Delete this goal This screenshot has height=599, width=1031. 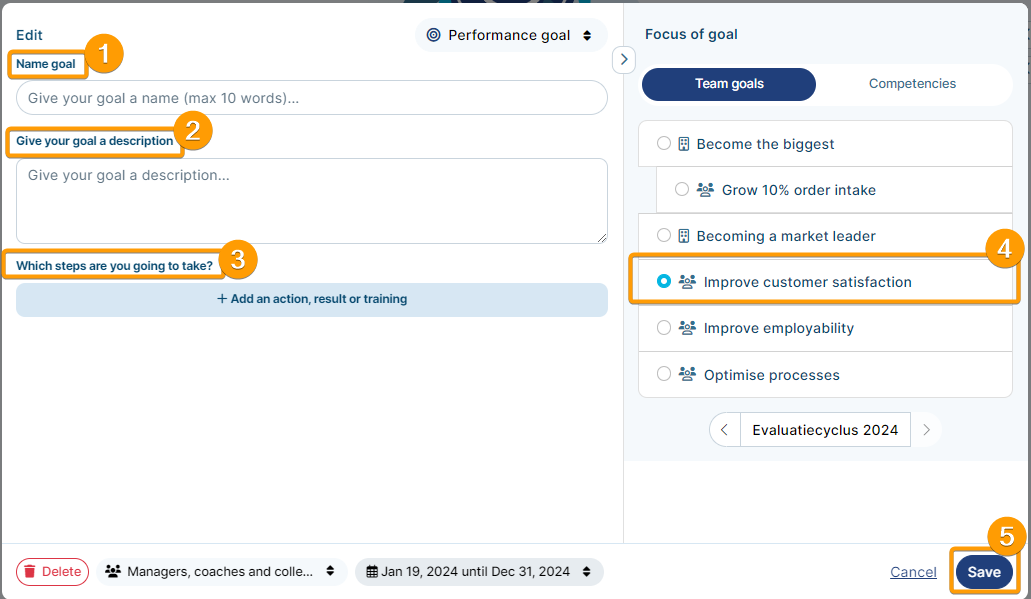[53, 572]
